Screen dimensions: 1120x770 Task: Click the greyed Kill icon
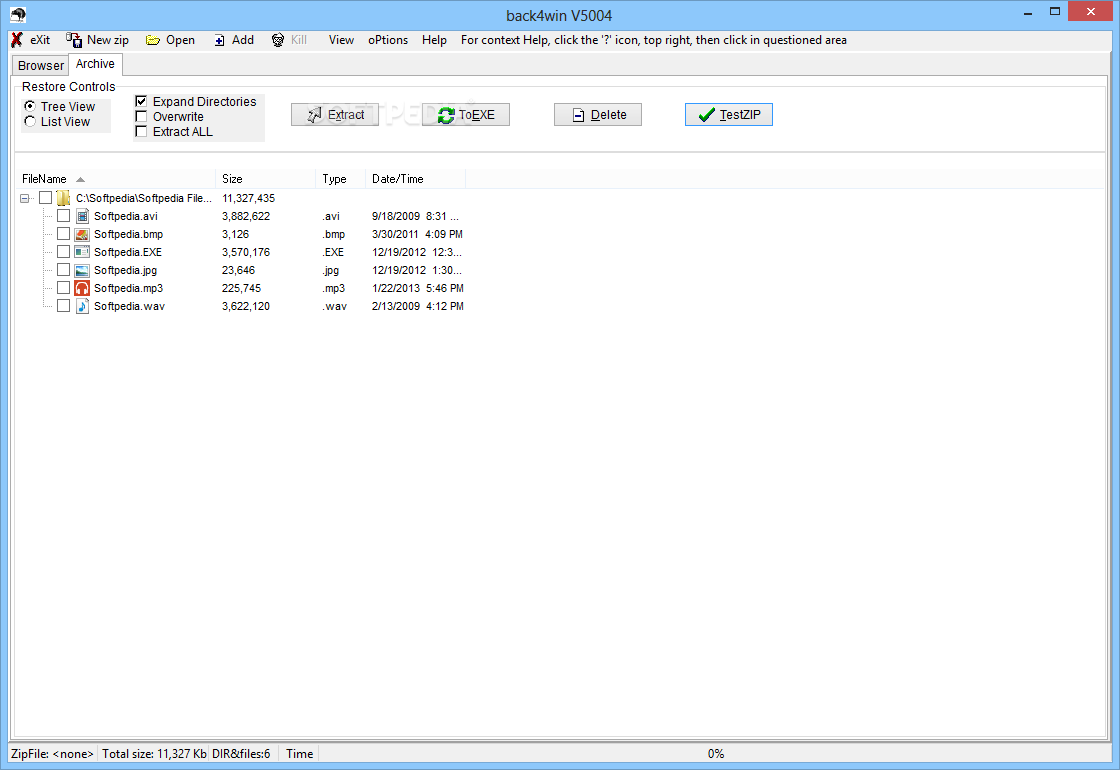click(278, 40)
